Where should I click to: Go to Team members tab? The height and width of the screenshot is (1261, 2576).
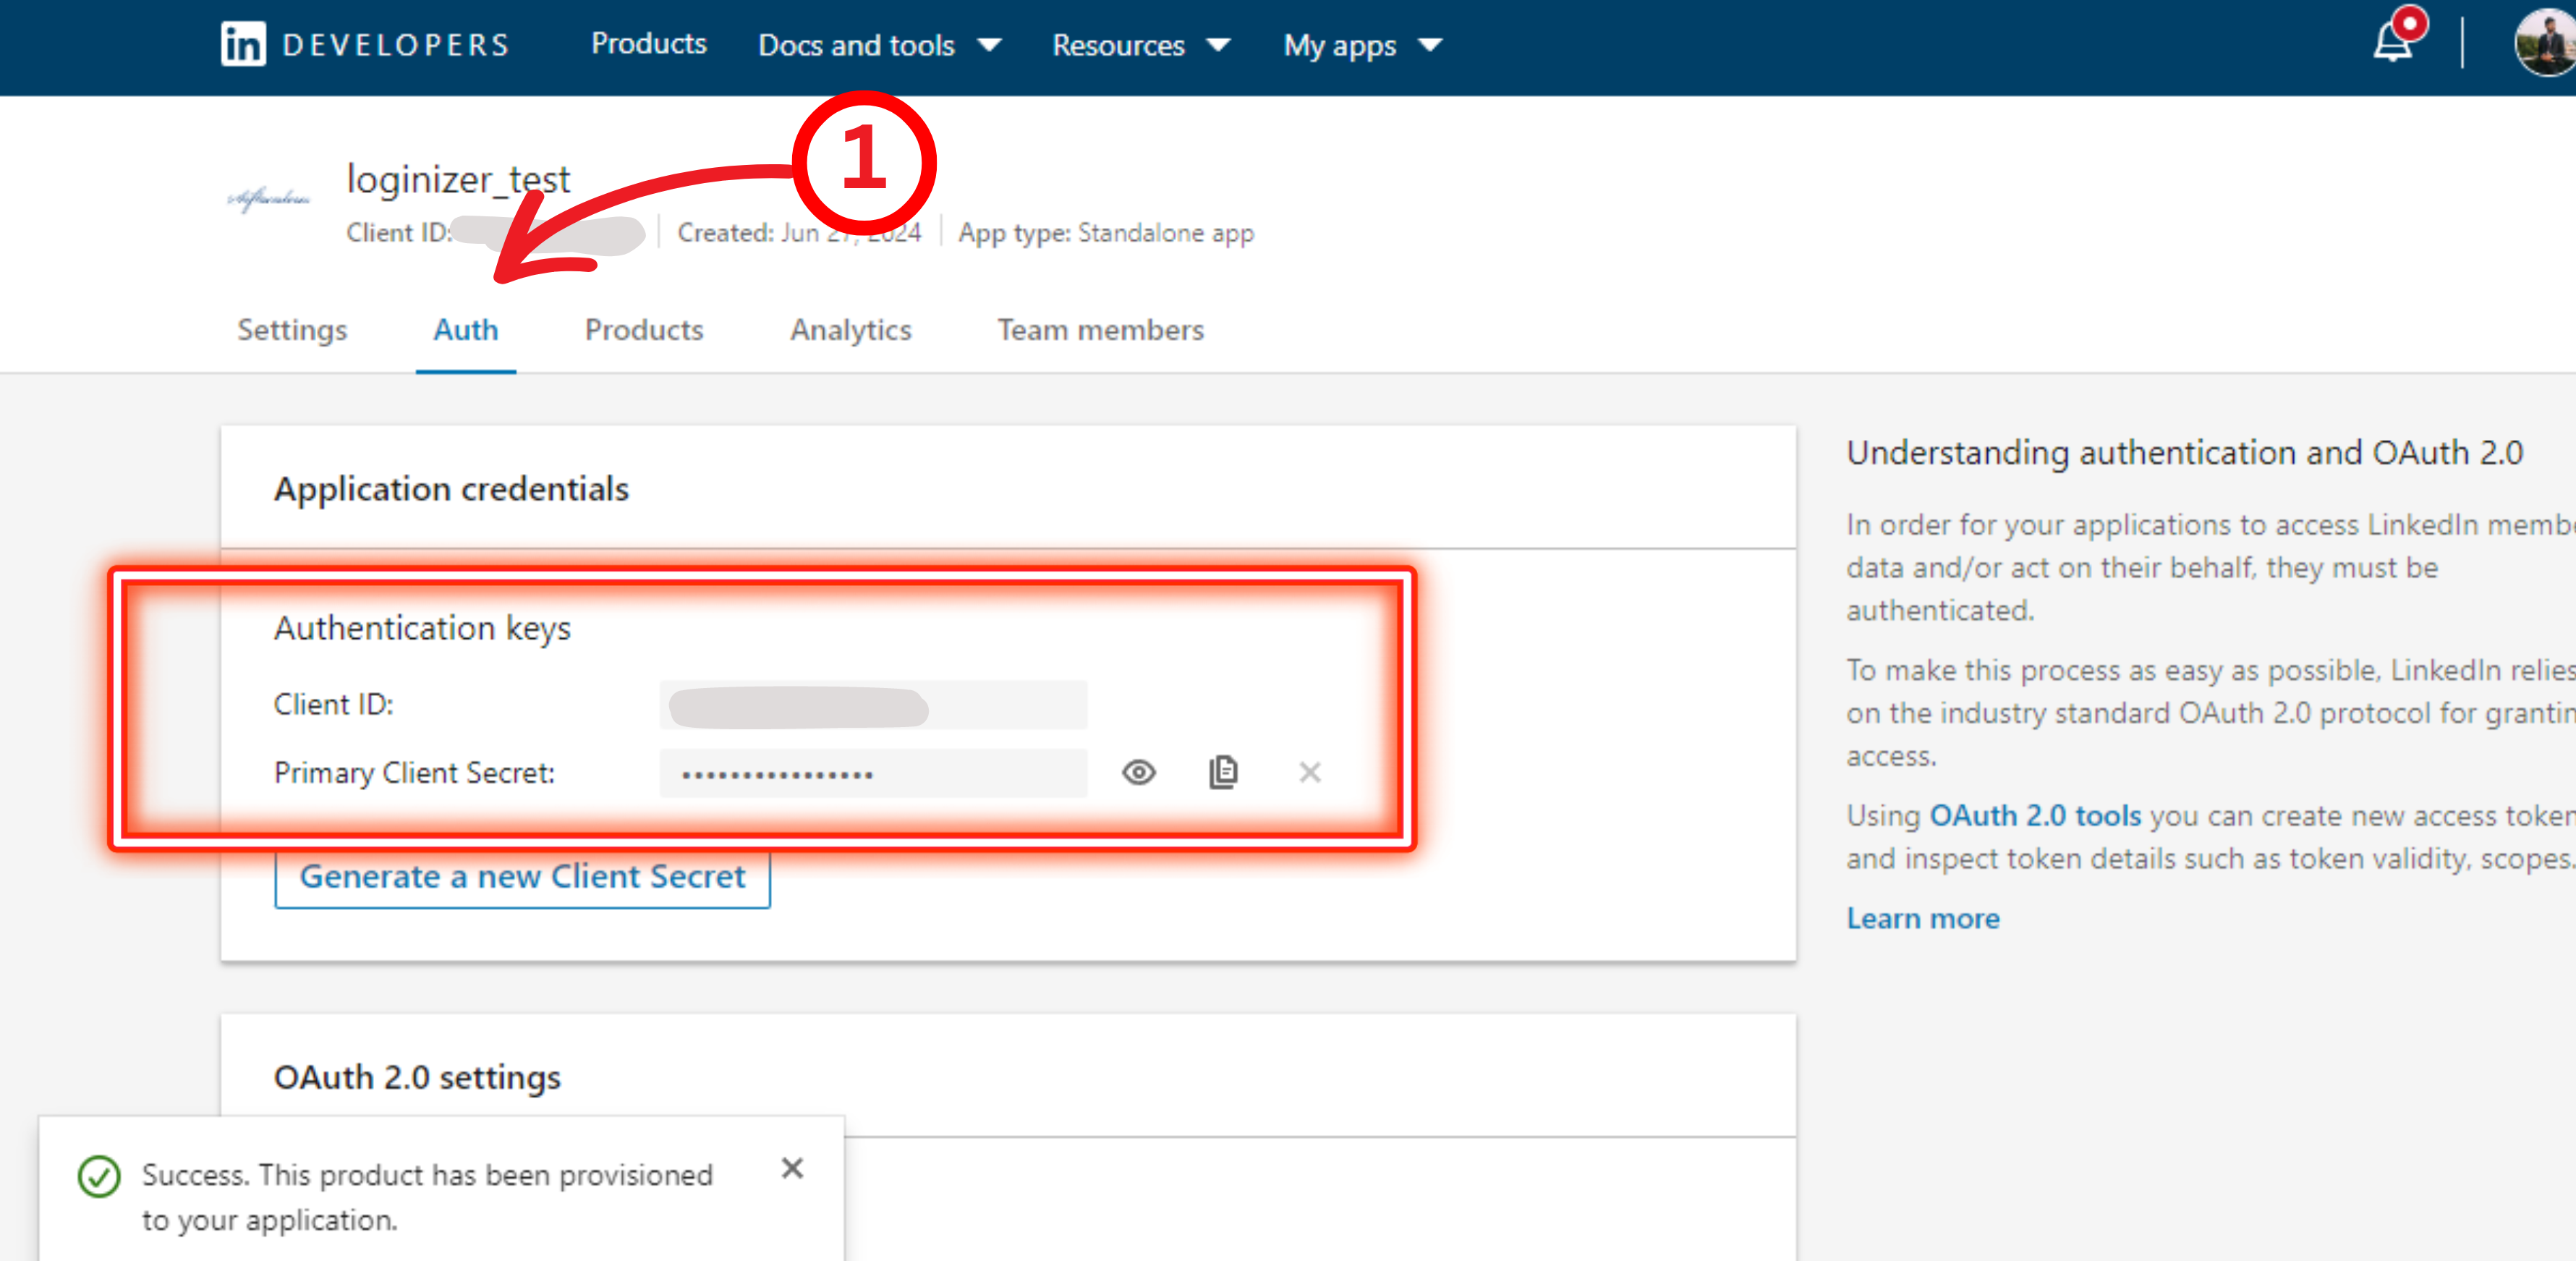1100,330
